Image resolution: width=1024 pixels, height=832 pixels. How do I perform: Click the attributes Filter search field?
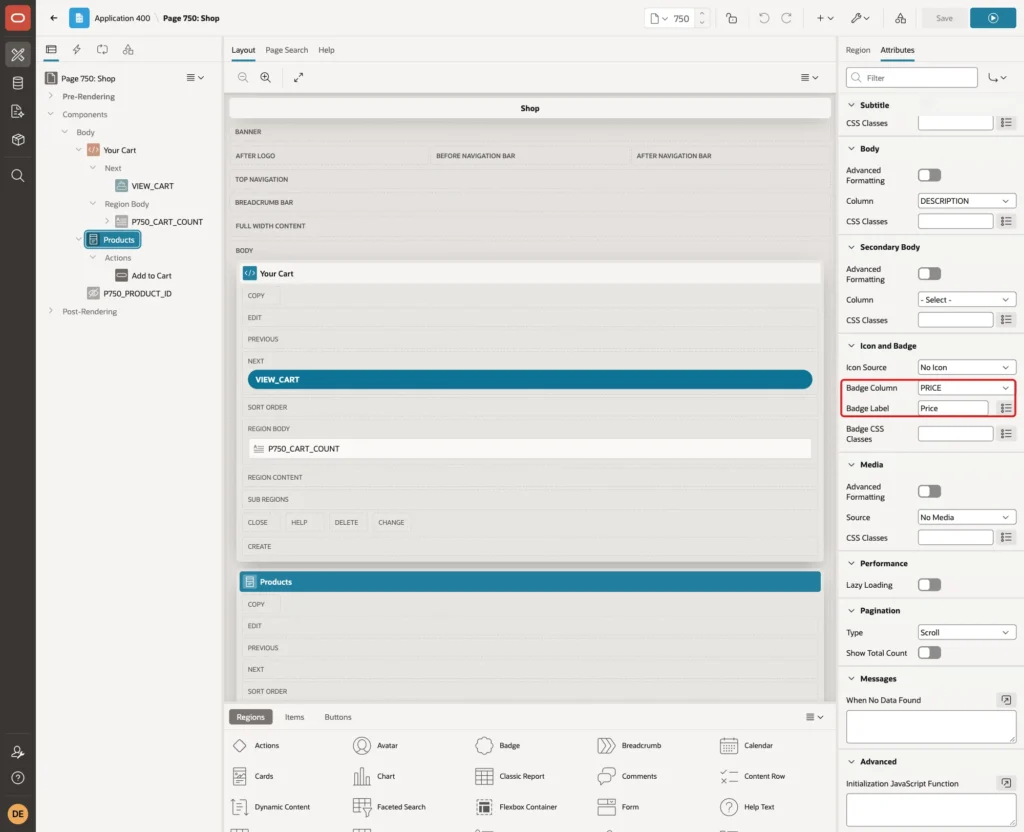(x=912, y=78)
